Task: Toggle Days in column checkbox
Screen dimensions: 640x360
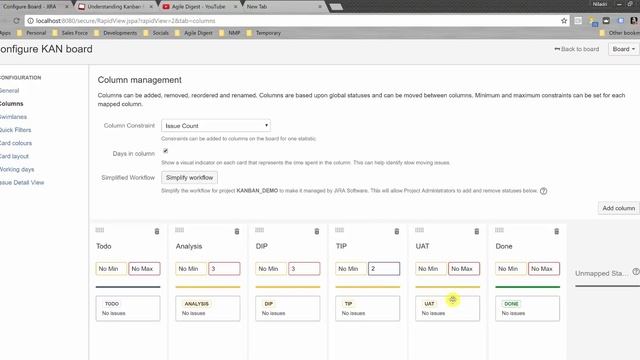Action: (166, 151)
